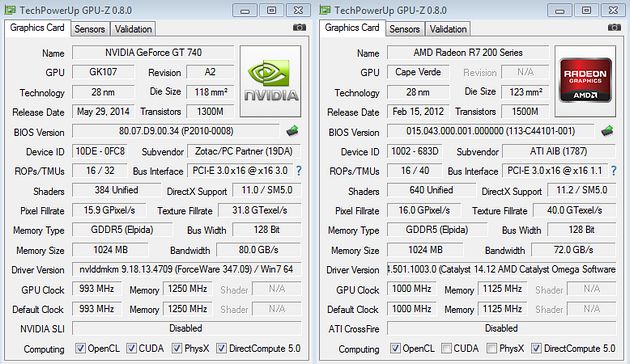
Task: Toggle the CUDA checkbox in the AMD window
Action: 446,348
